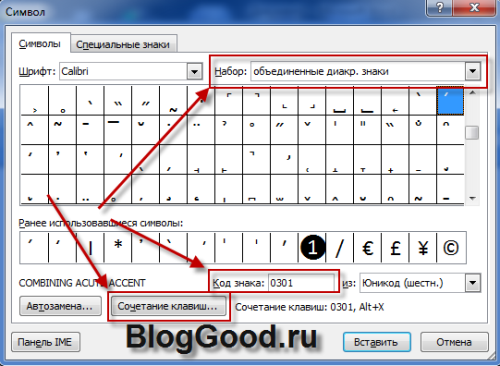Viewport: 500px width, 366px height.
Task: Choose the combining tilde in the second row
Action: click(x=62, y=130)
